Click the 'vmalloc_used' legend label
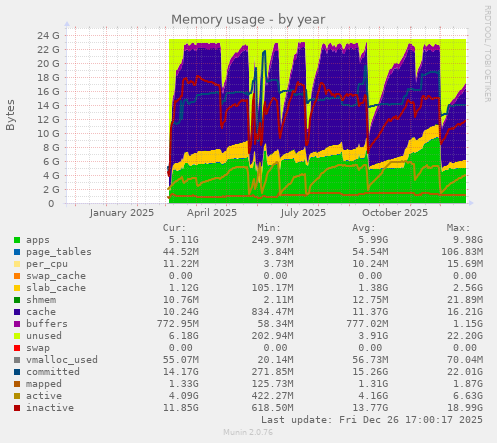The image size is (497, 443). (62, 360)
